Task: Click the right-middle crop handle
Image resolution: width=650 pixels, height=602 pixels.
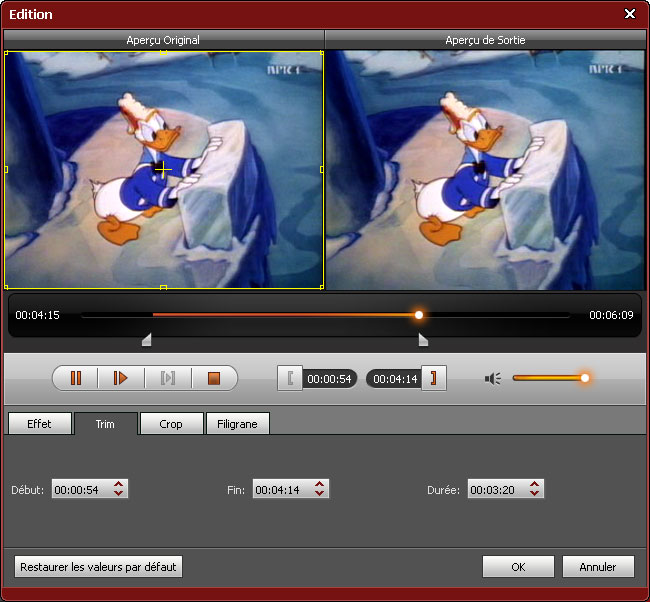Action: 322,170
